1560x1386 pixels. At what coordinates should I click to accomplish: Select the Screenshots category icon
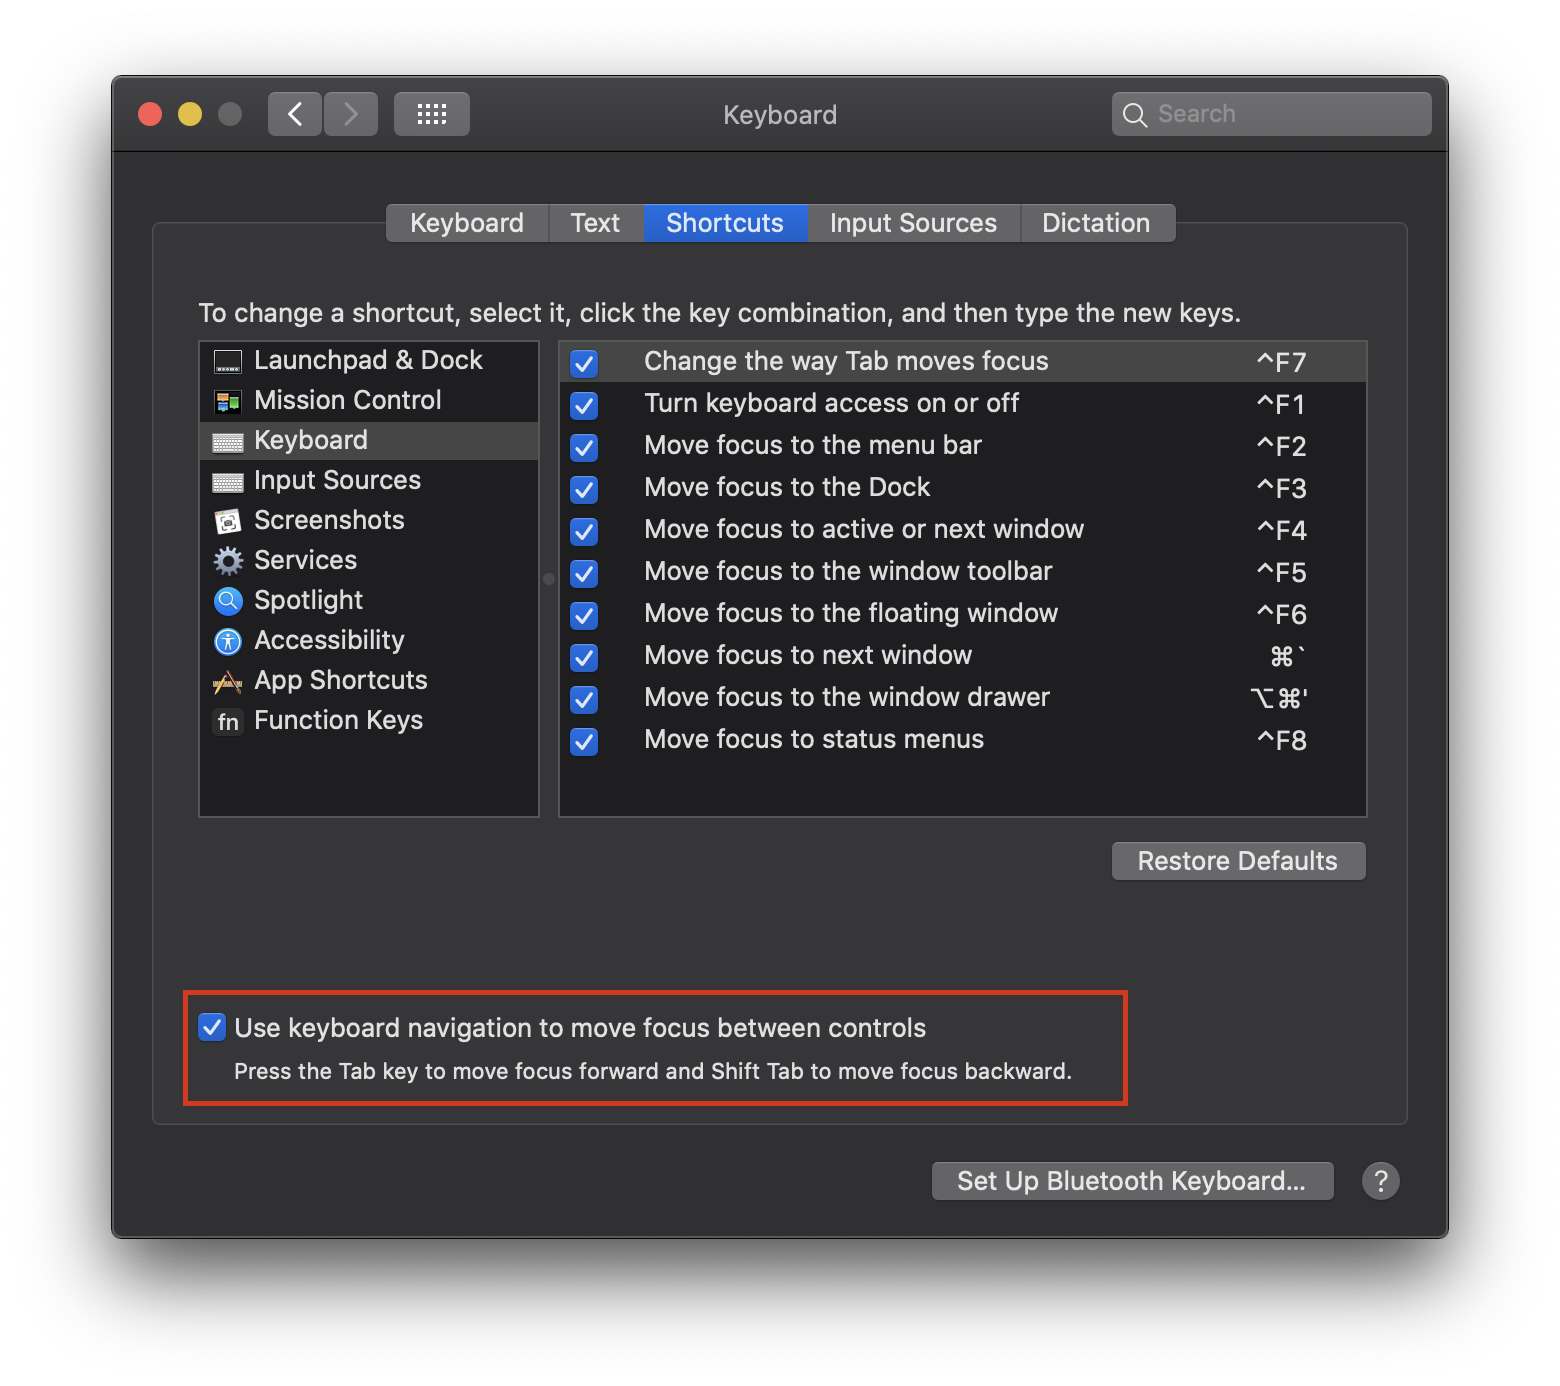pyautogui.click(x=228, y=520)
